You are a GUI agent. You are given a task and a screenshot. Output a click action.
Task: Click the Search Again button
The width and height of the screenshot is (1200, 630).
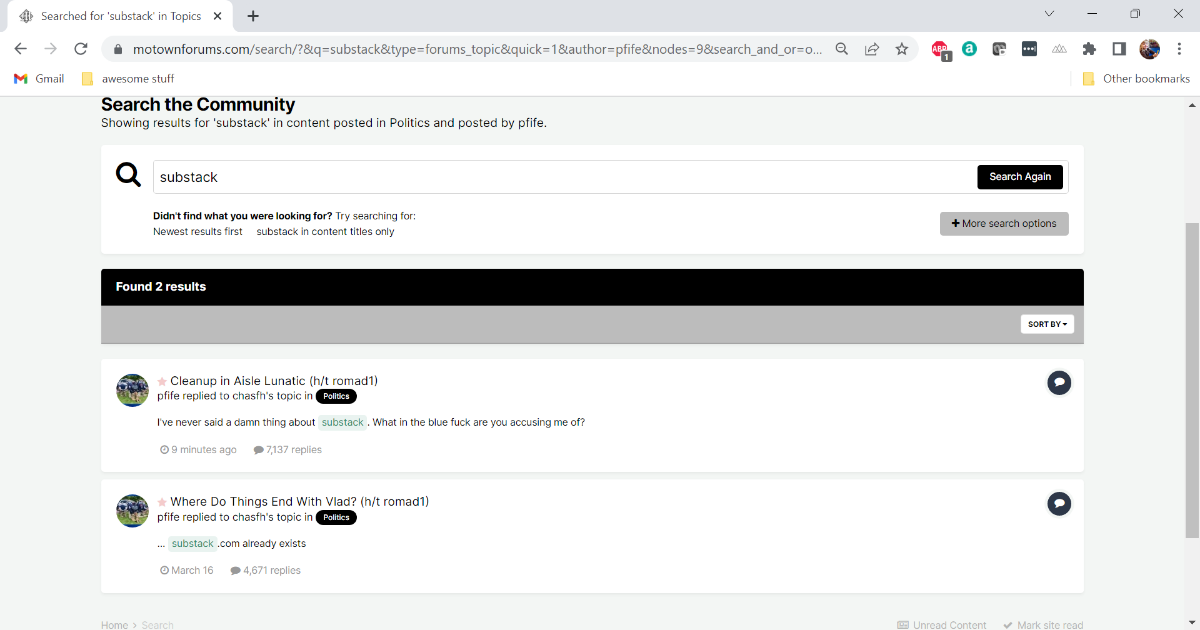[x=1020, y=177]
